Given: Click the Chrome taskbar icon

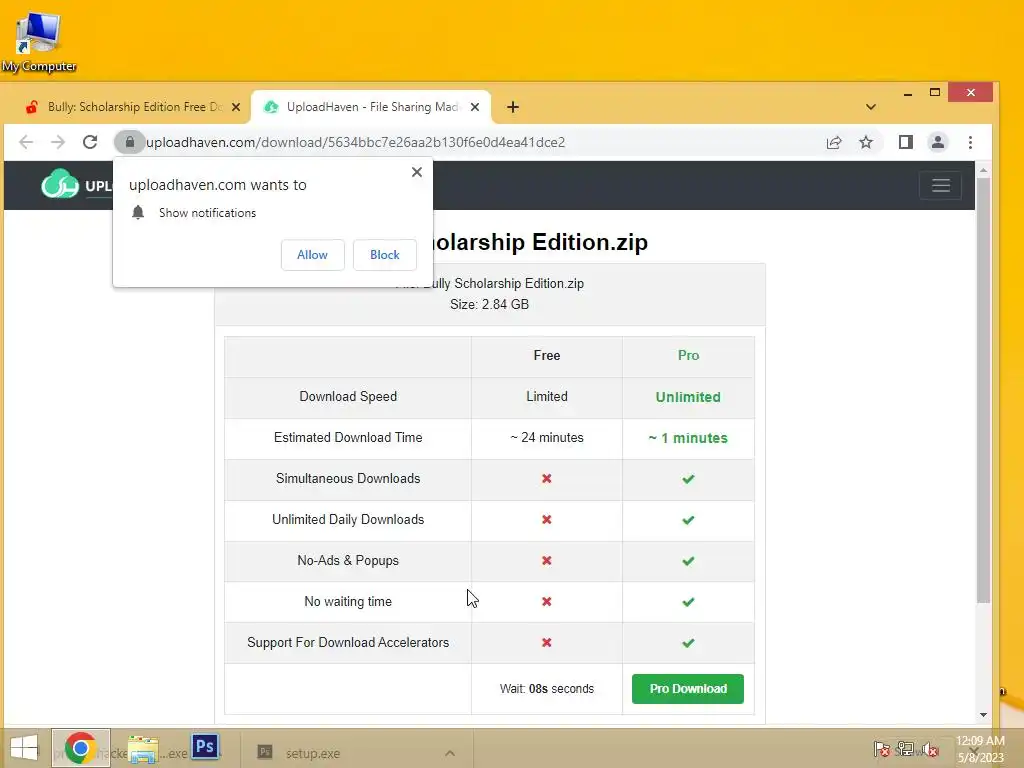Looking at the screenshot, I should pyautogui.click(x=80, y=748).
